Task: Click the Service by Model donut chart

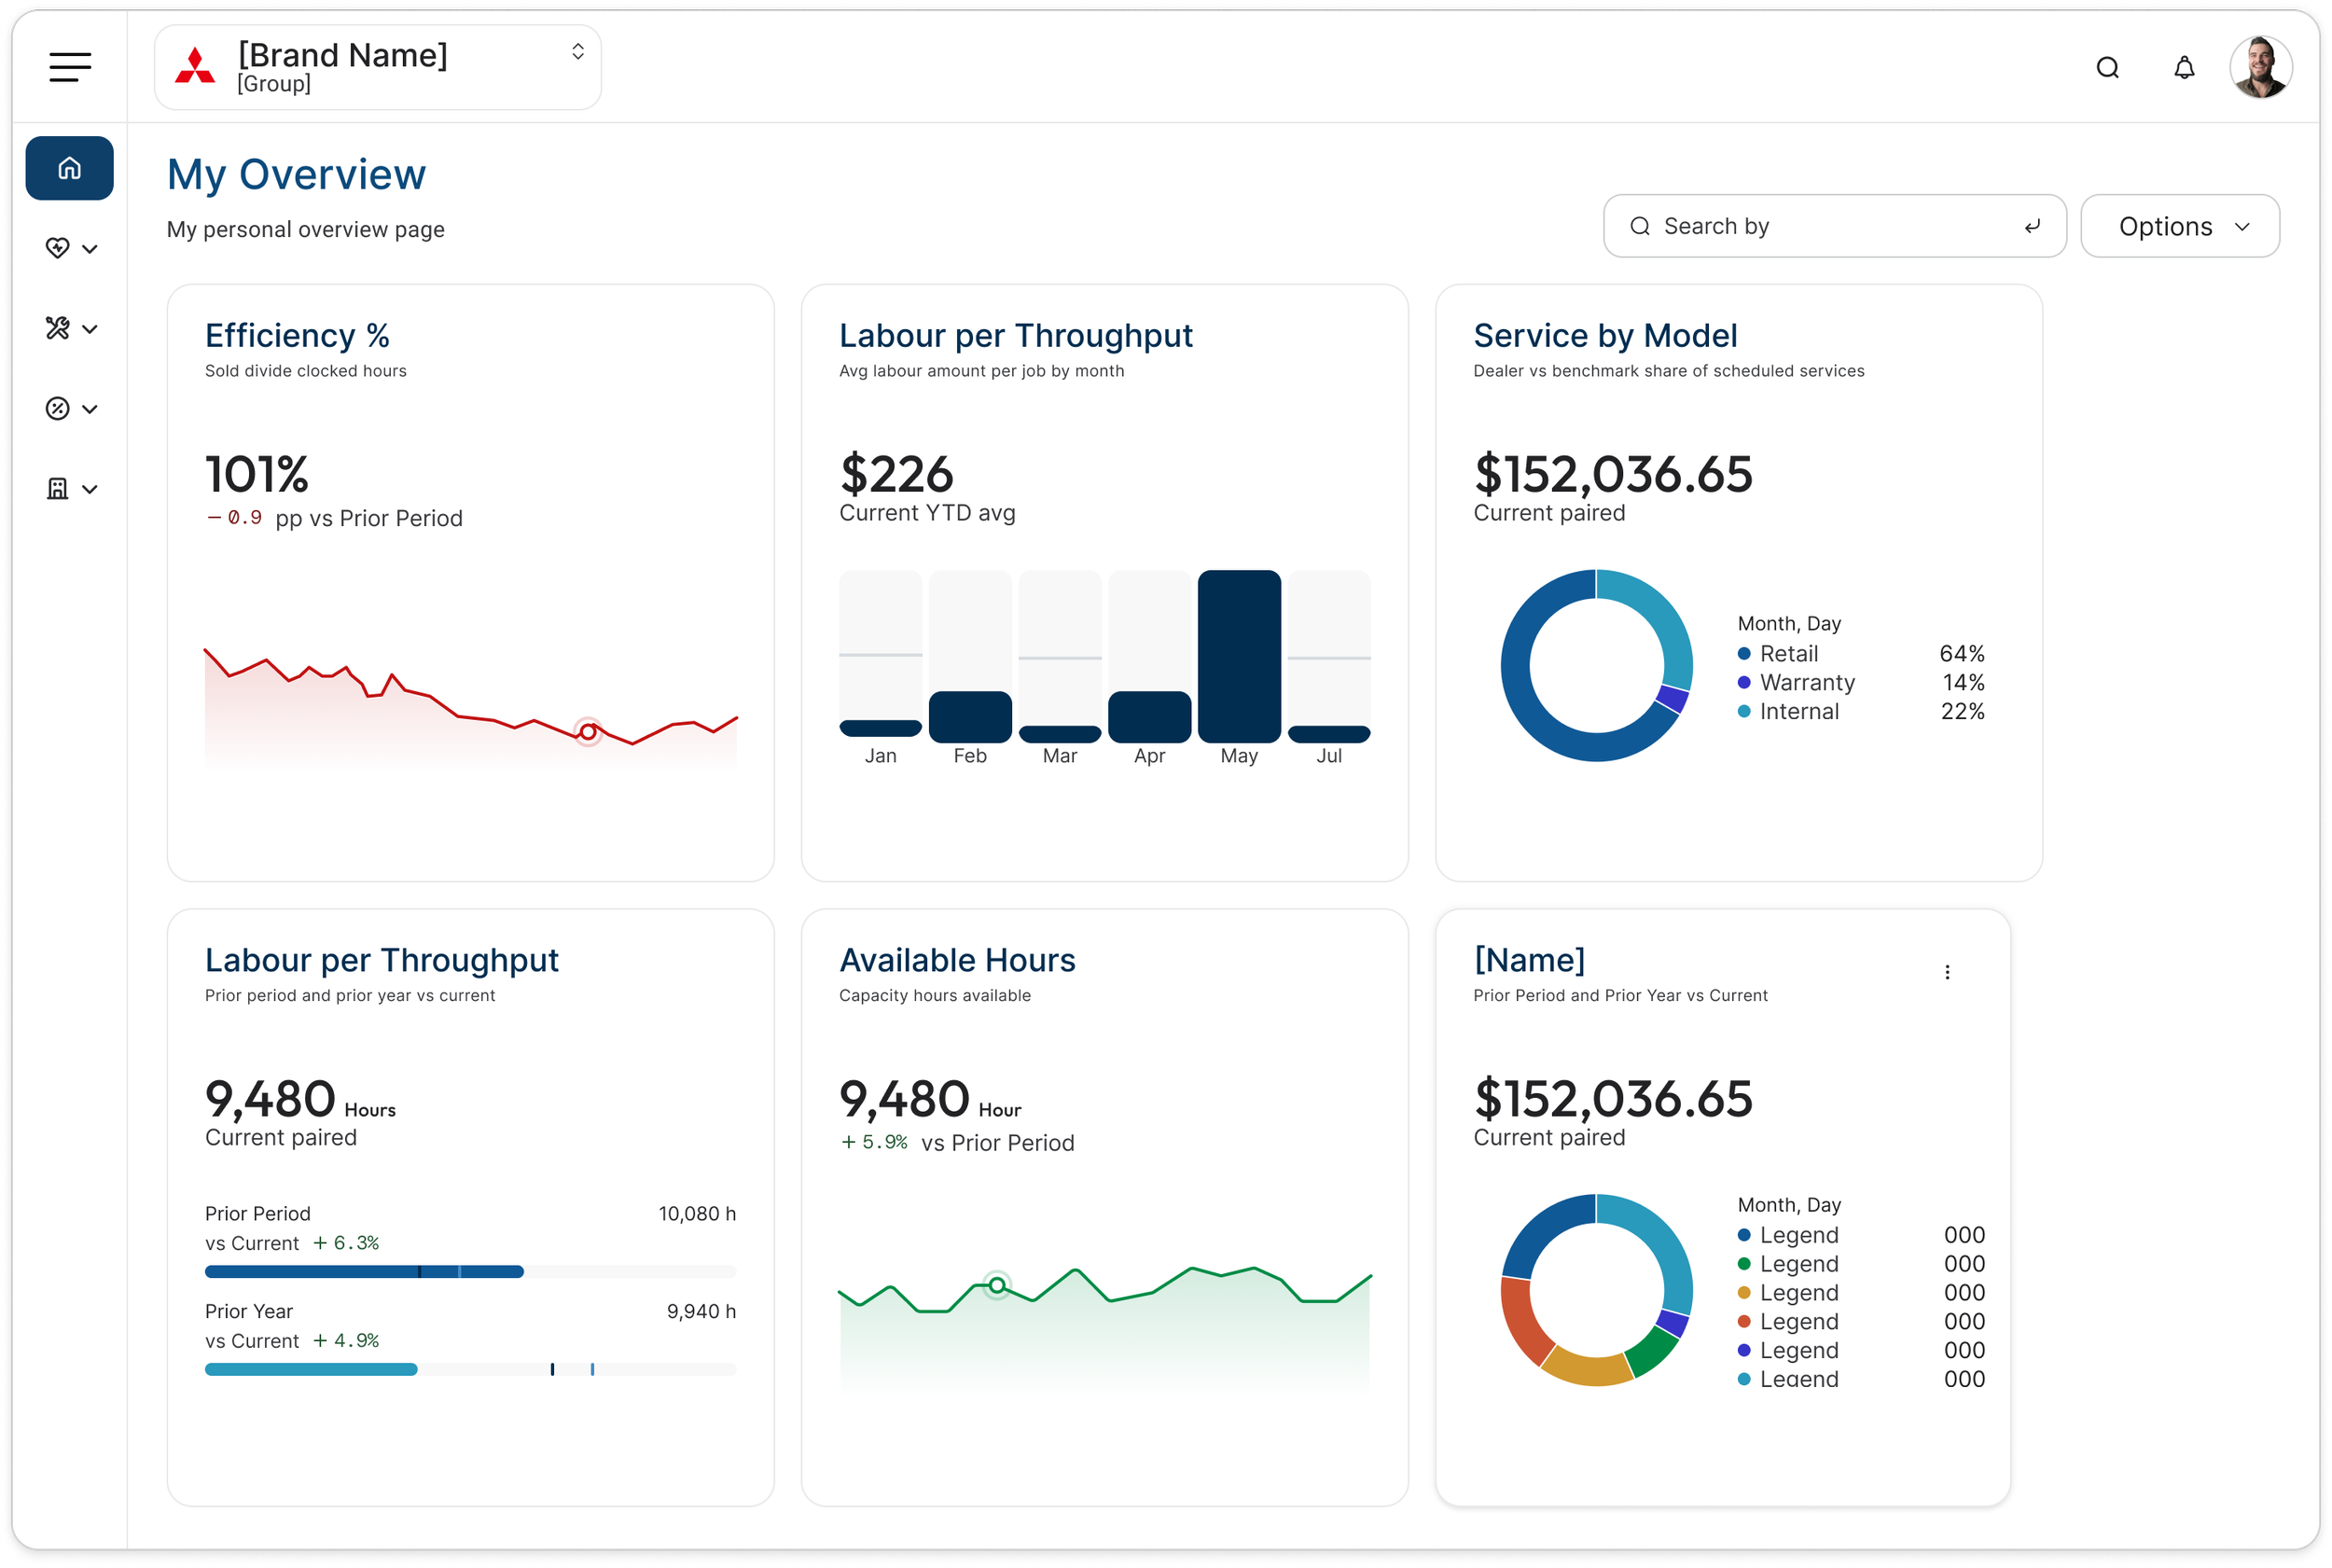Action: tap(1596, 666)
